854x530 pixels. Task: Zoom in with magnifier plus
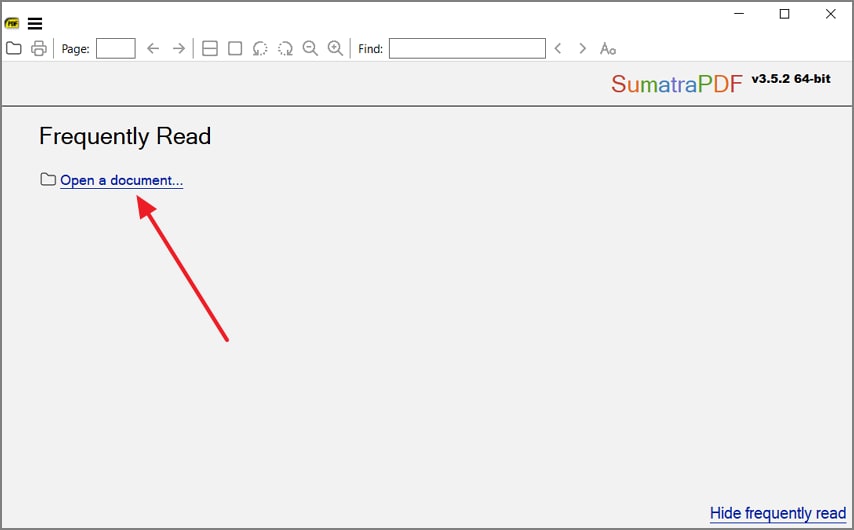[335, 48]
